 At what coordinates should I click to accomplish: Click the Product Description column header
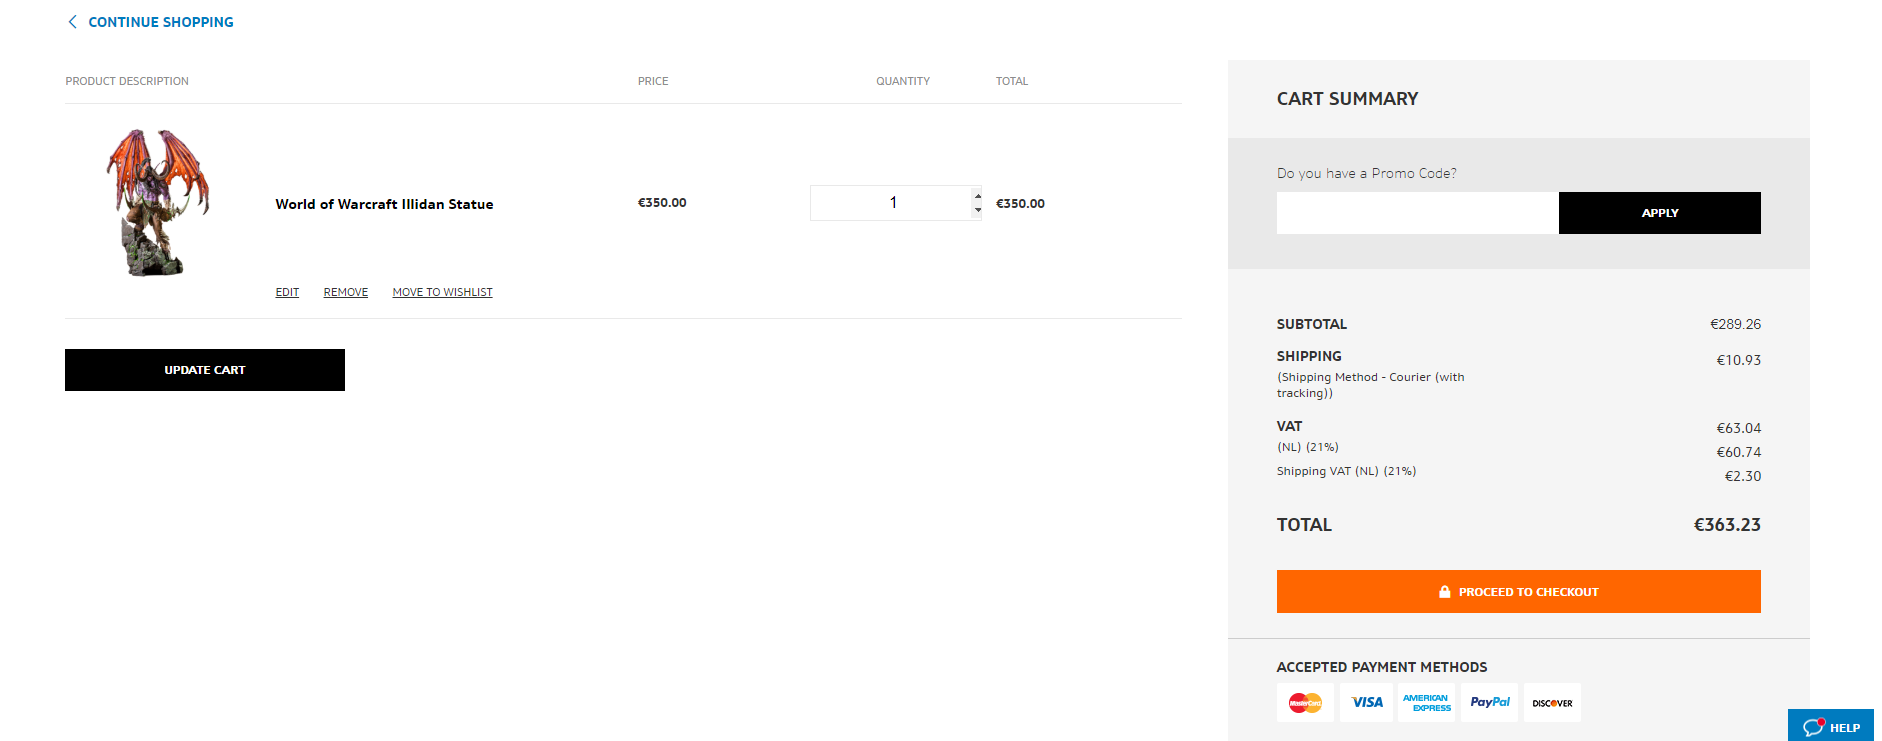(127, 81)
